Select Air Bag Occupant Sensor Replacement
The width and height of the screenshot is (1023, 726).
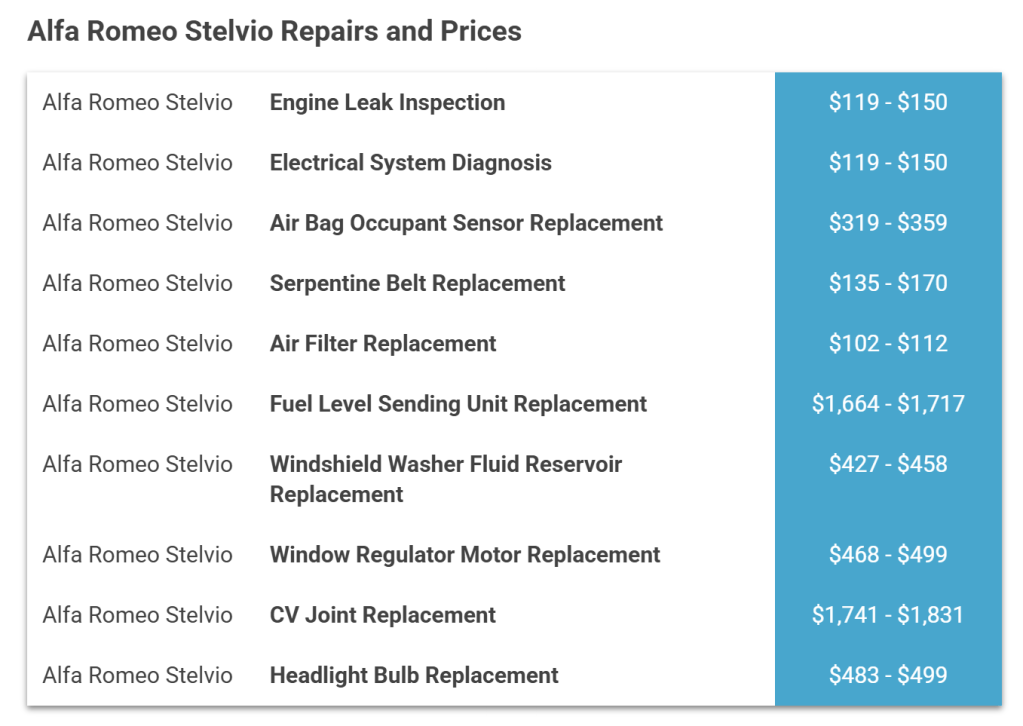466,223
